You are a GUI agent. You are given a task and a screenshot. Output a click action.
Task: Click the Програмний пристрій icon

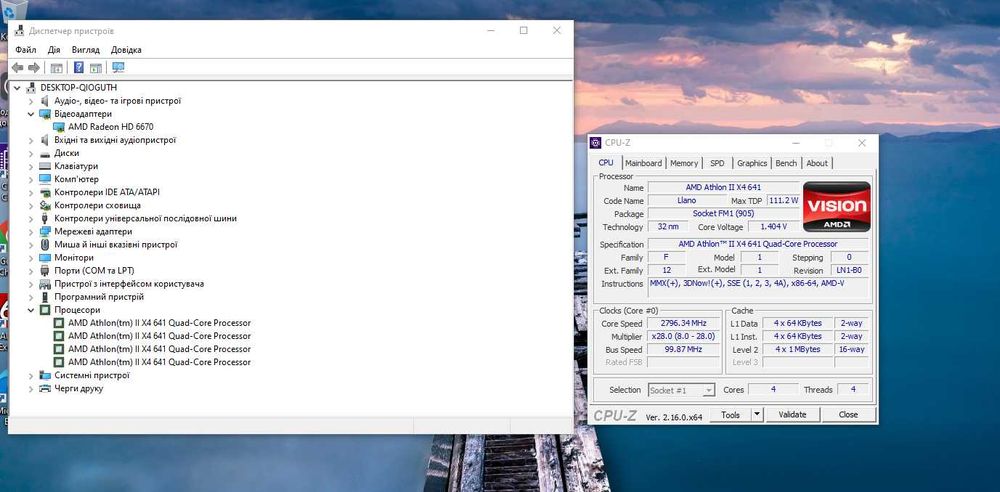pos(45,297)
